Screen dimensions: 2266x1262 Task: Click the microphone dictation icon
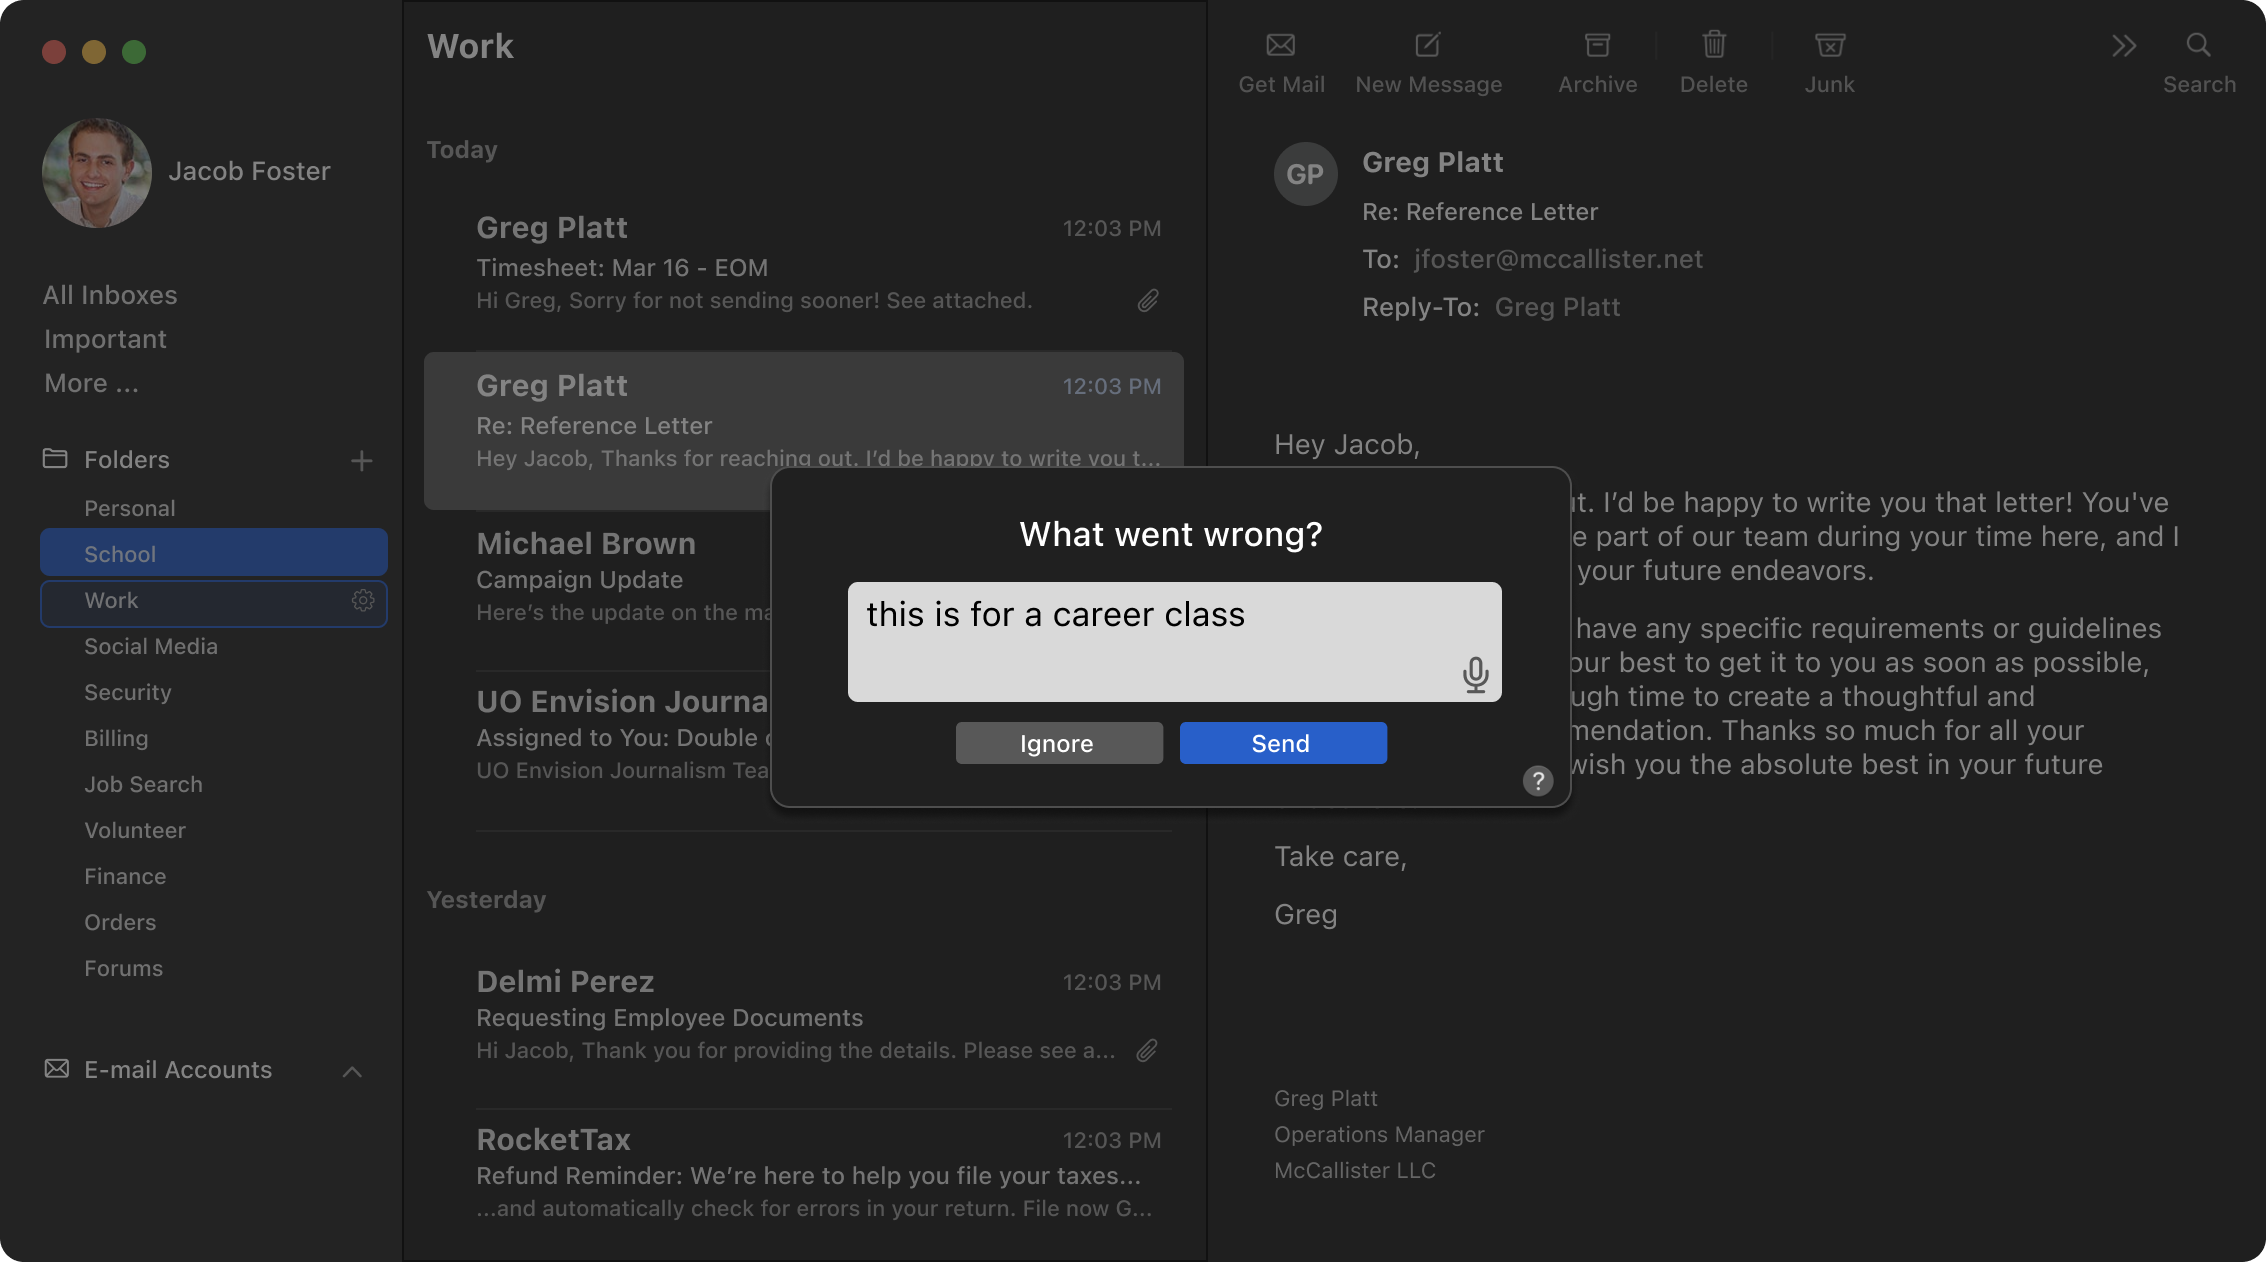(1475, 675)
